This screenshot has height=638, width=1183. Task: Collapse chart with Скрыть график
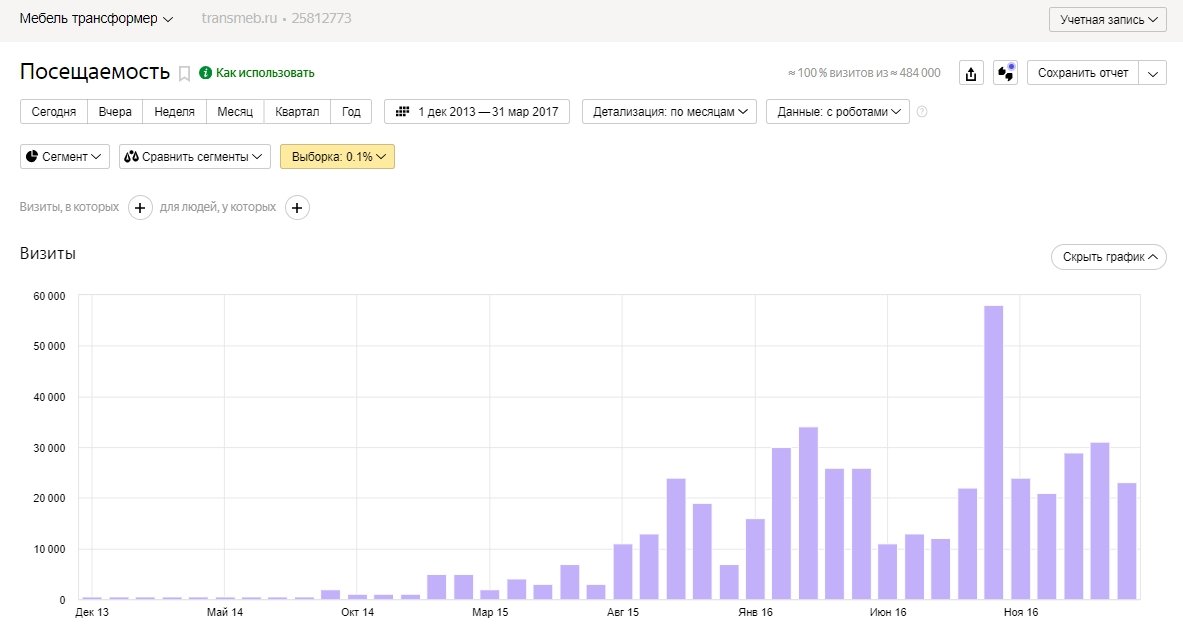pos(1108,257)
